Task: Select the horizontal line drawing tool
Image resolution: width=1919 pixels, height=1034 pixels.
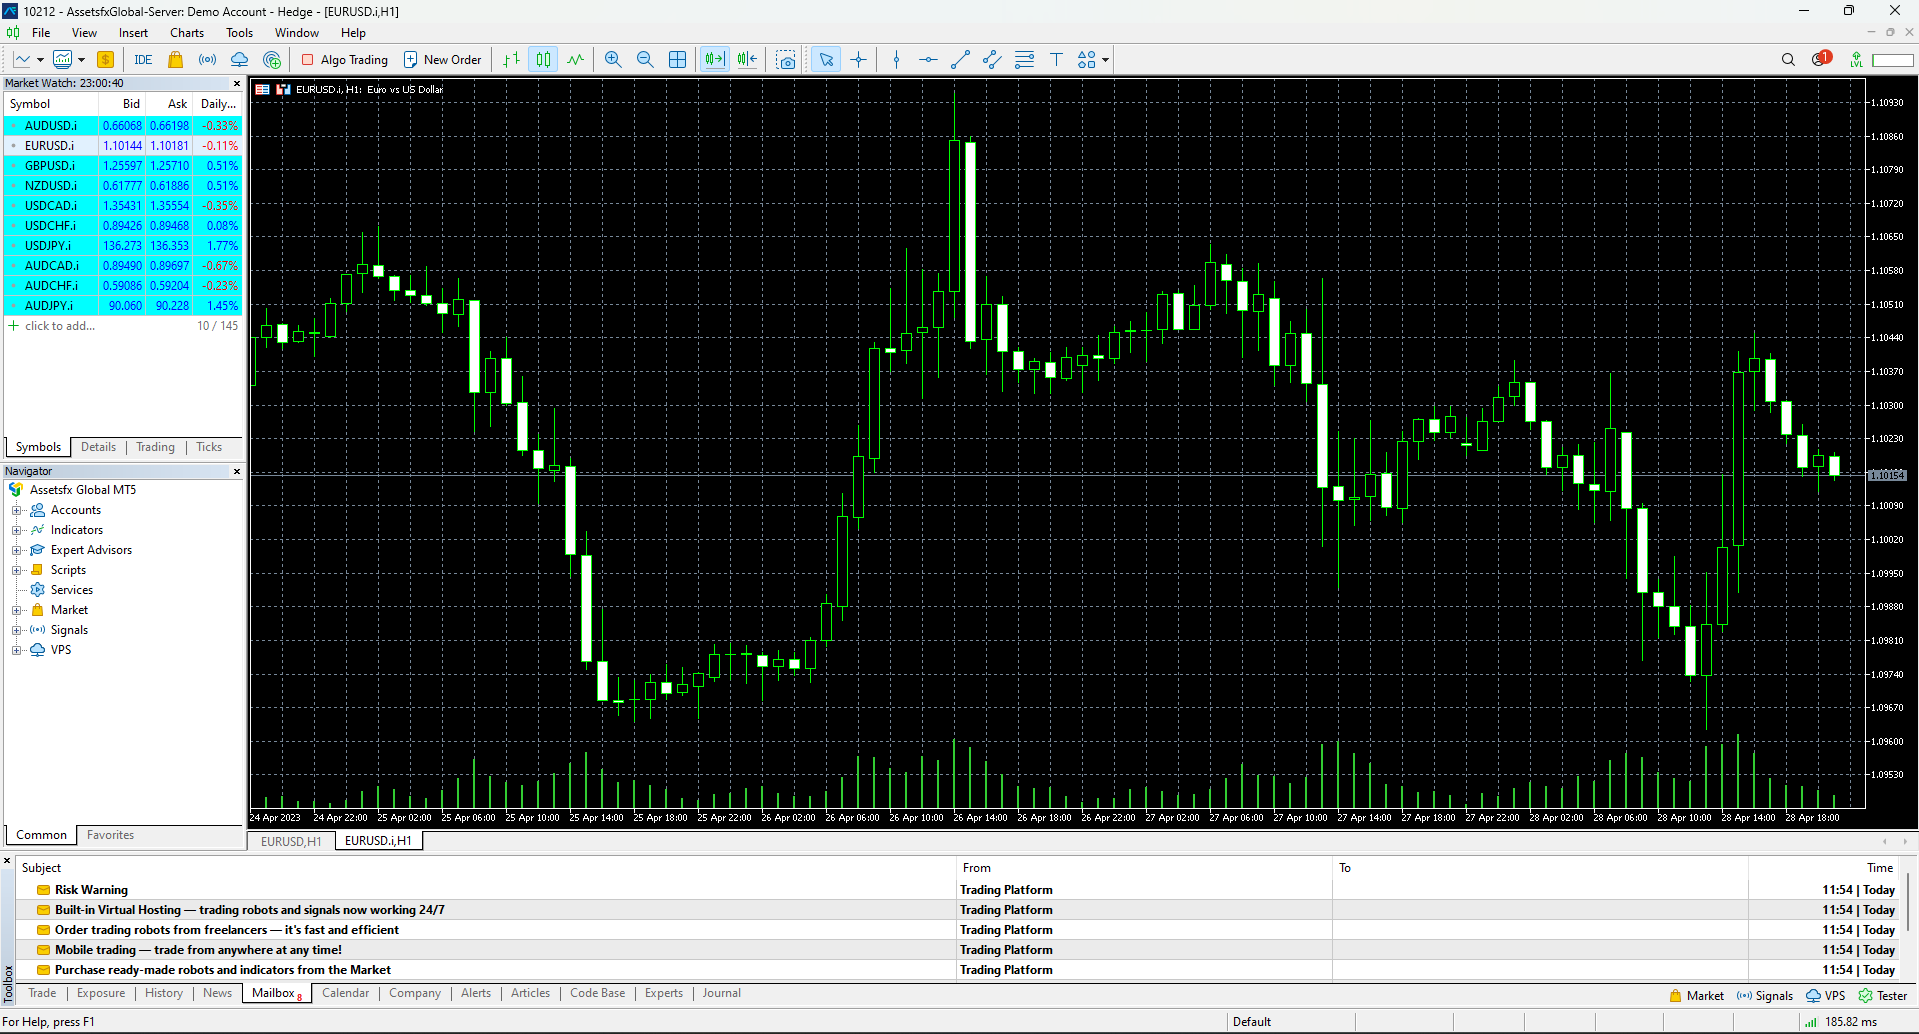Action: tap(928, 60)
